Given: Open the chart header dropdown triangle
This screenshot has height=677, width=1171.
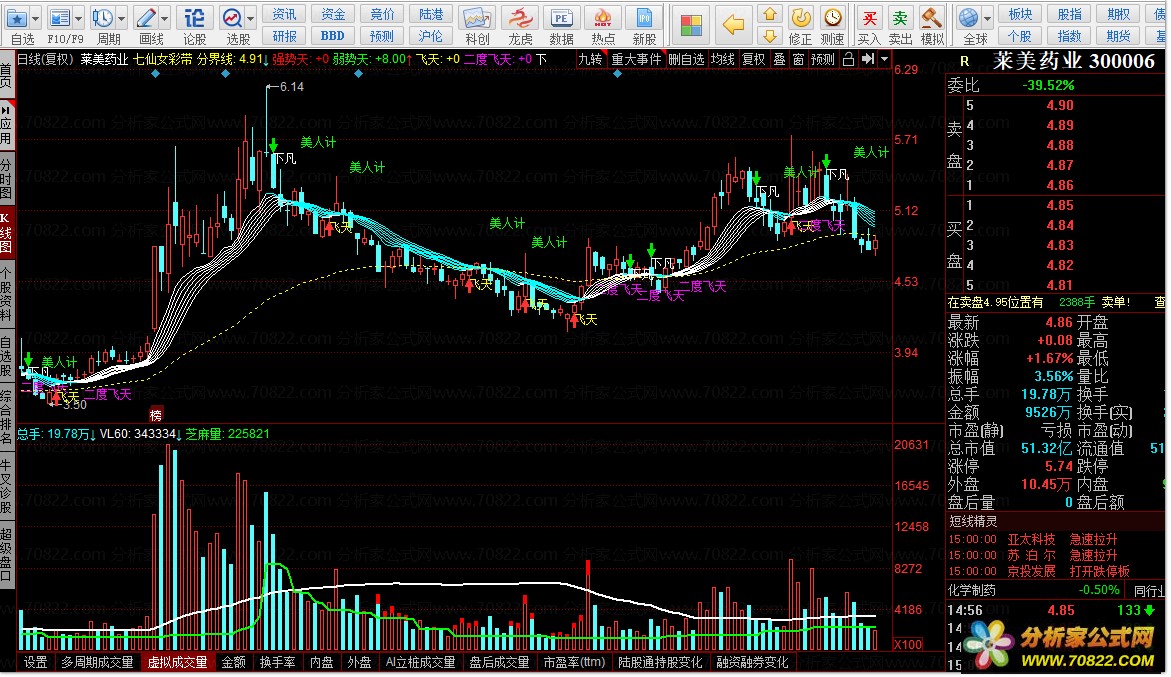Looking at the screenshot, I should click(x=885, y=59).
